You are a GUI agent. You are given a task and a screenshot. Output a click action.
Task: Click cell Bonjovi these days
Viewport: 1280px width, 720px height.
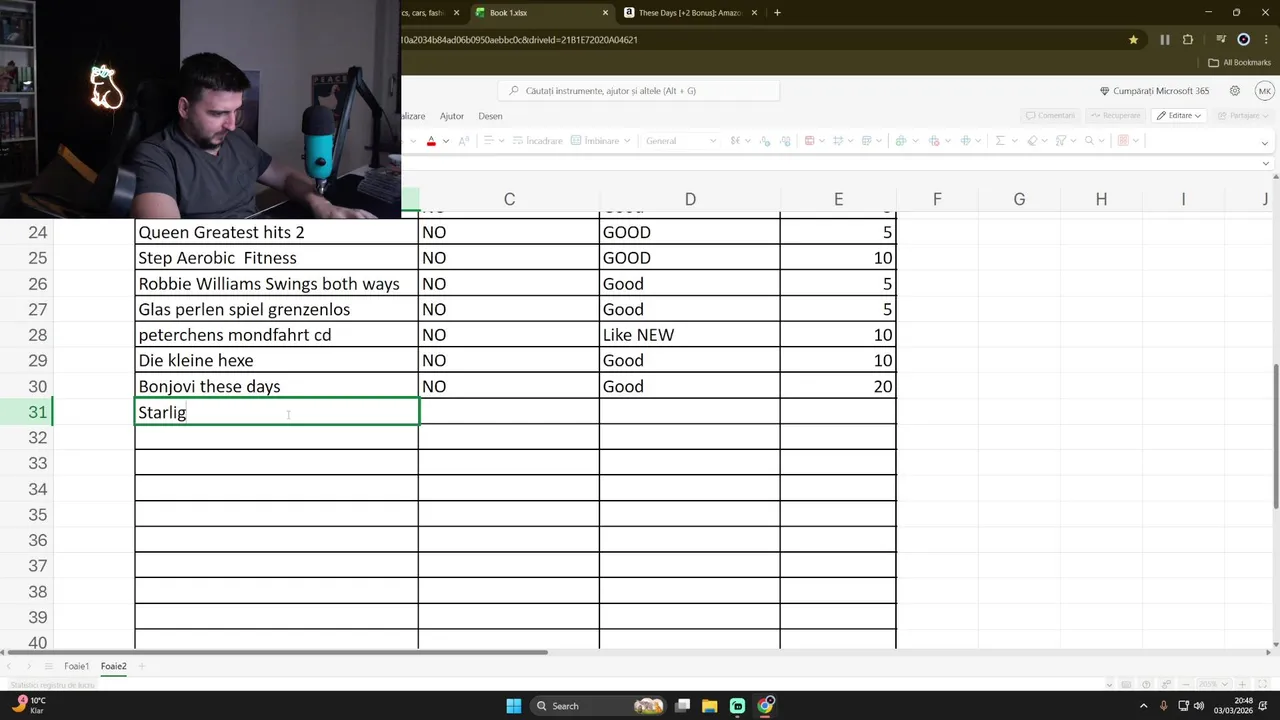tap(277, 386)
